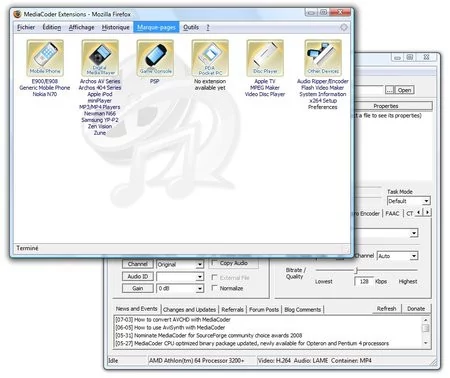Expand the Task Mode Default dropdown
The image size is (450, 378).
pos(426,201)
